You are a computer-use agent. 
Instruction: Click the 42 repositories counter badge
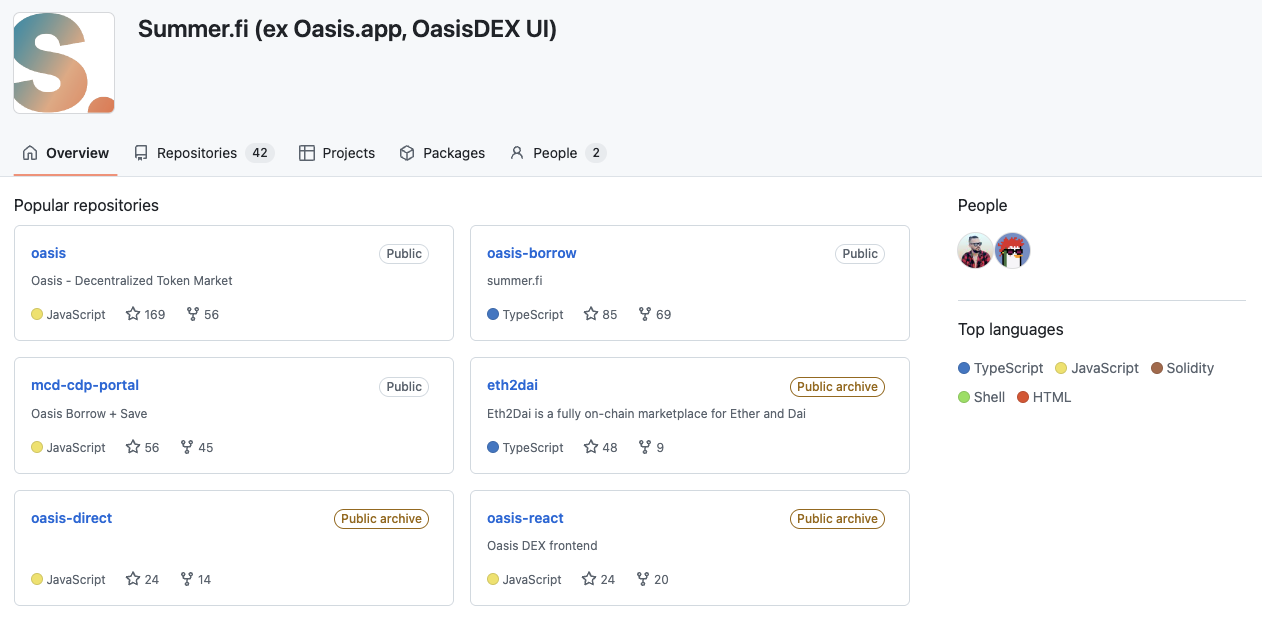pos(260,153)
